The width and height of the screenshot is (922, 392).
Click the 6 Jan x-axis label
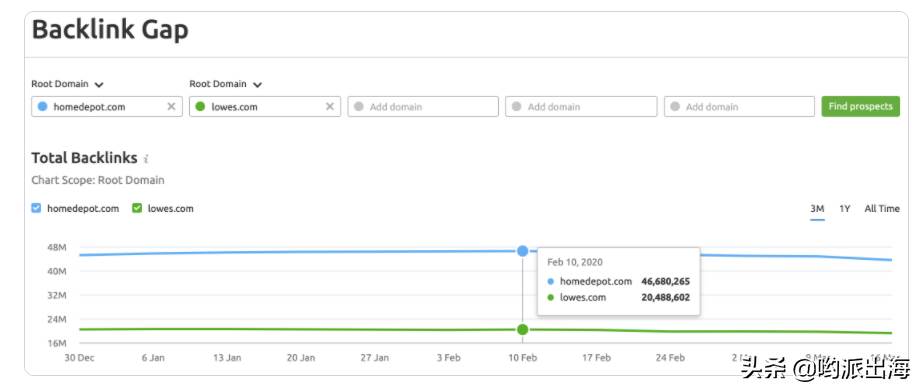coord(153,357)
